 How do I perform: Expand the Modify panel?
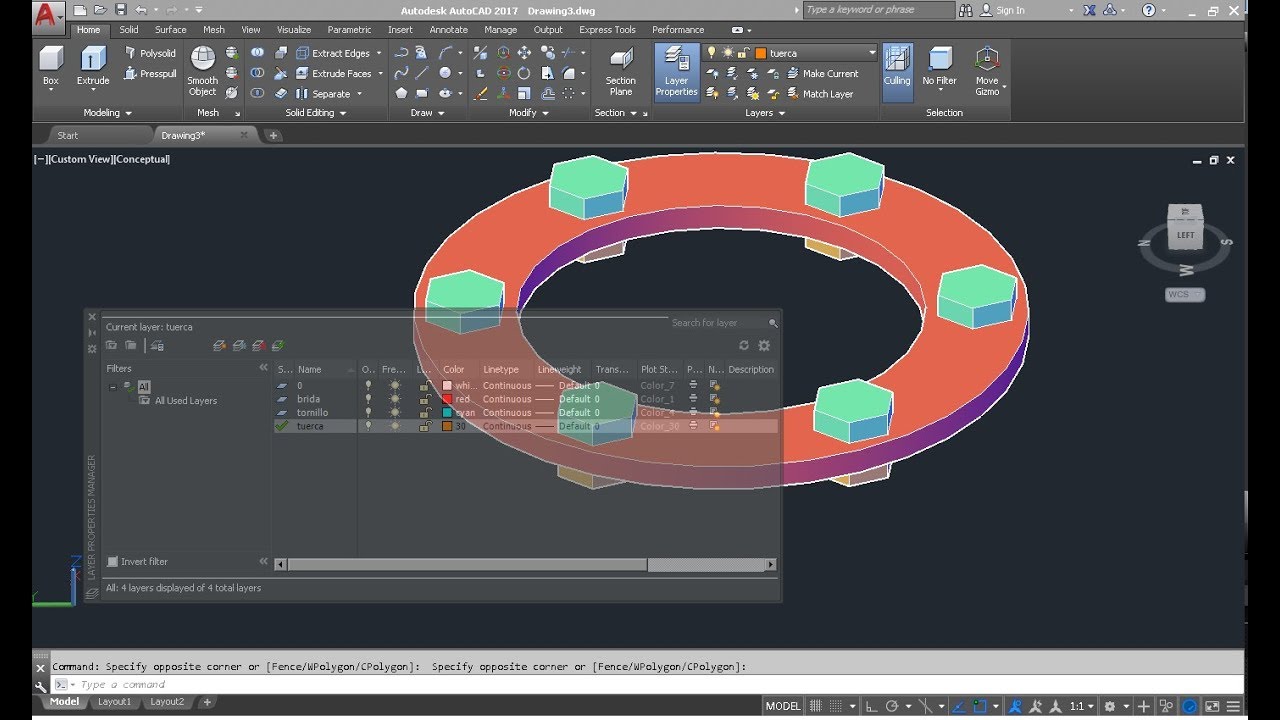click(x=528, y=113)
